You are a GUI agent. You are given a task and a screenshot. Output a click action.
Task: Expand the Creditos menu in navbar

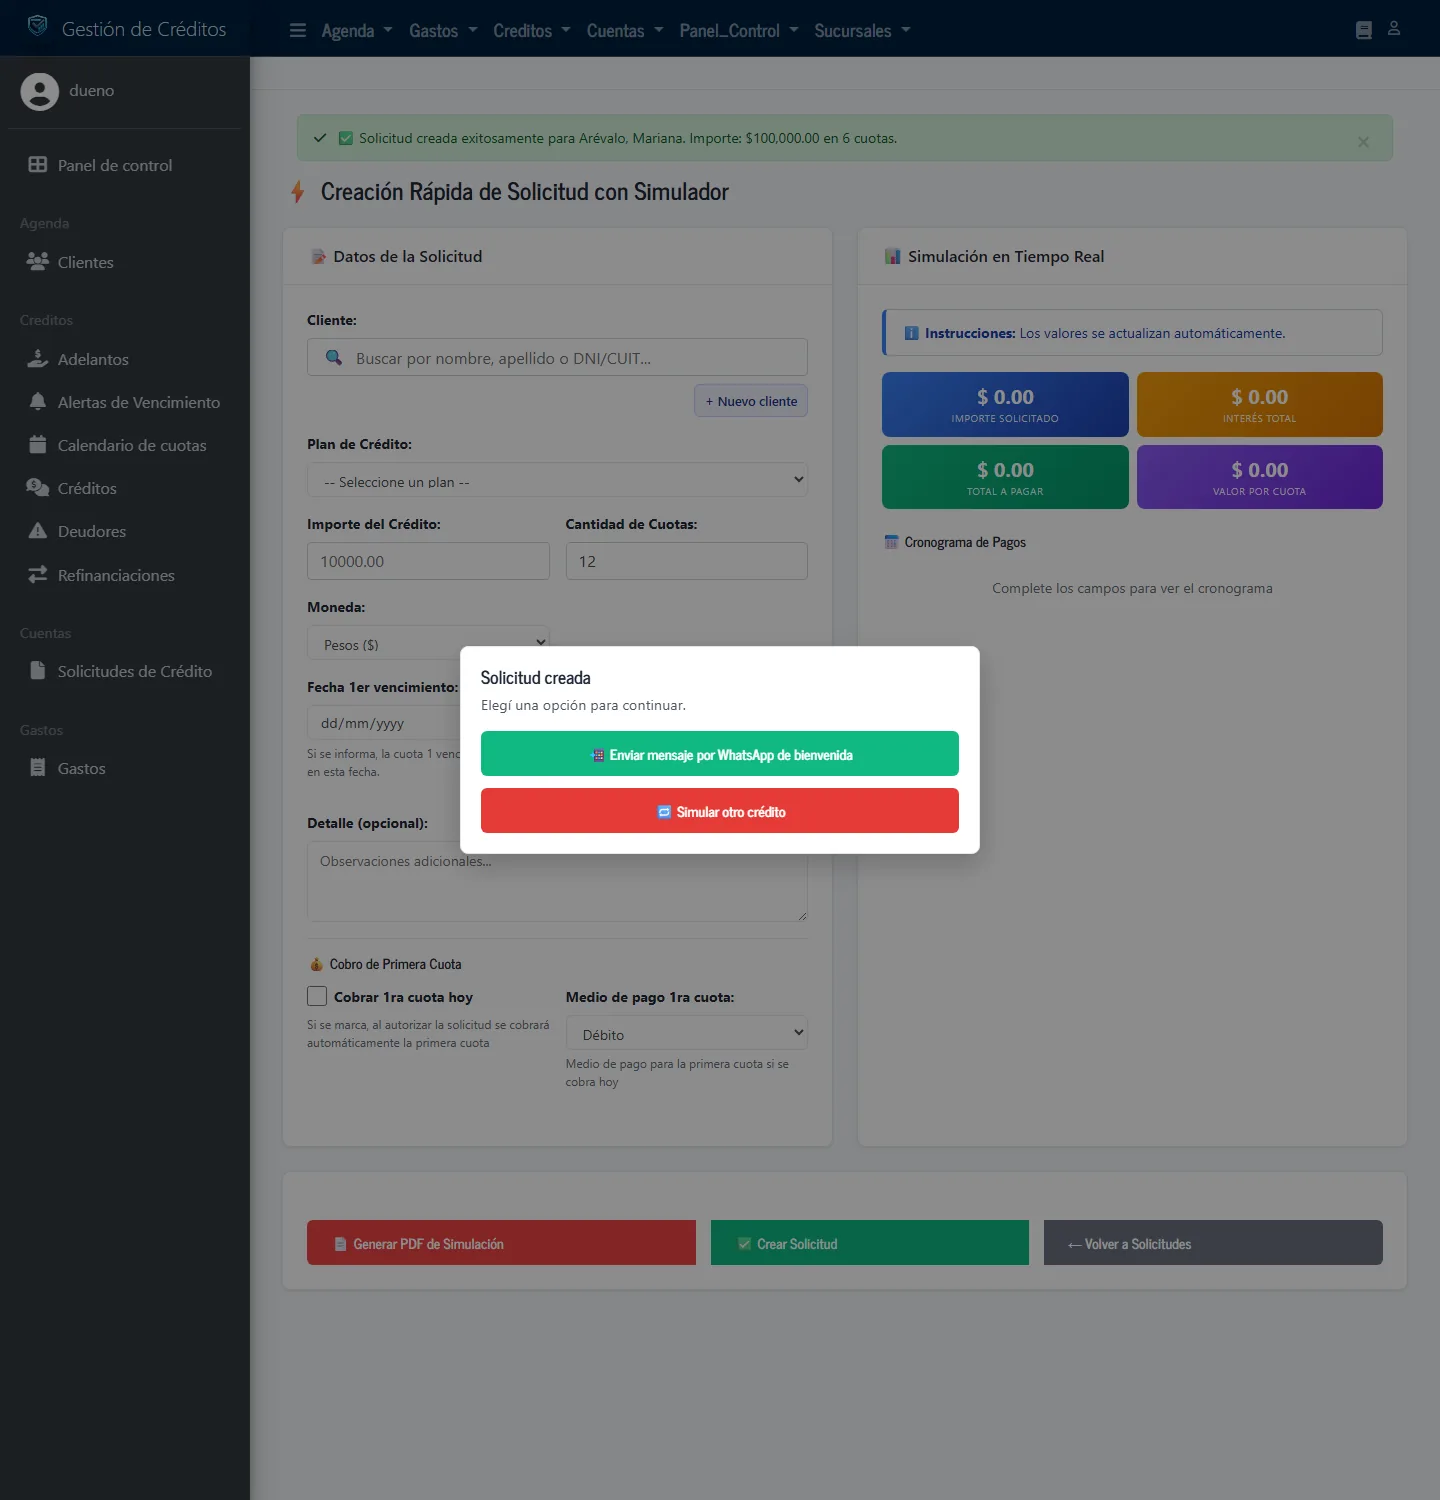click(x=531, y=31)
